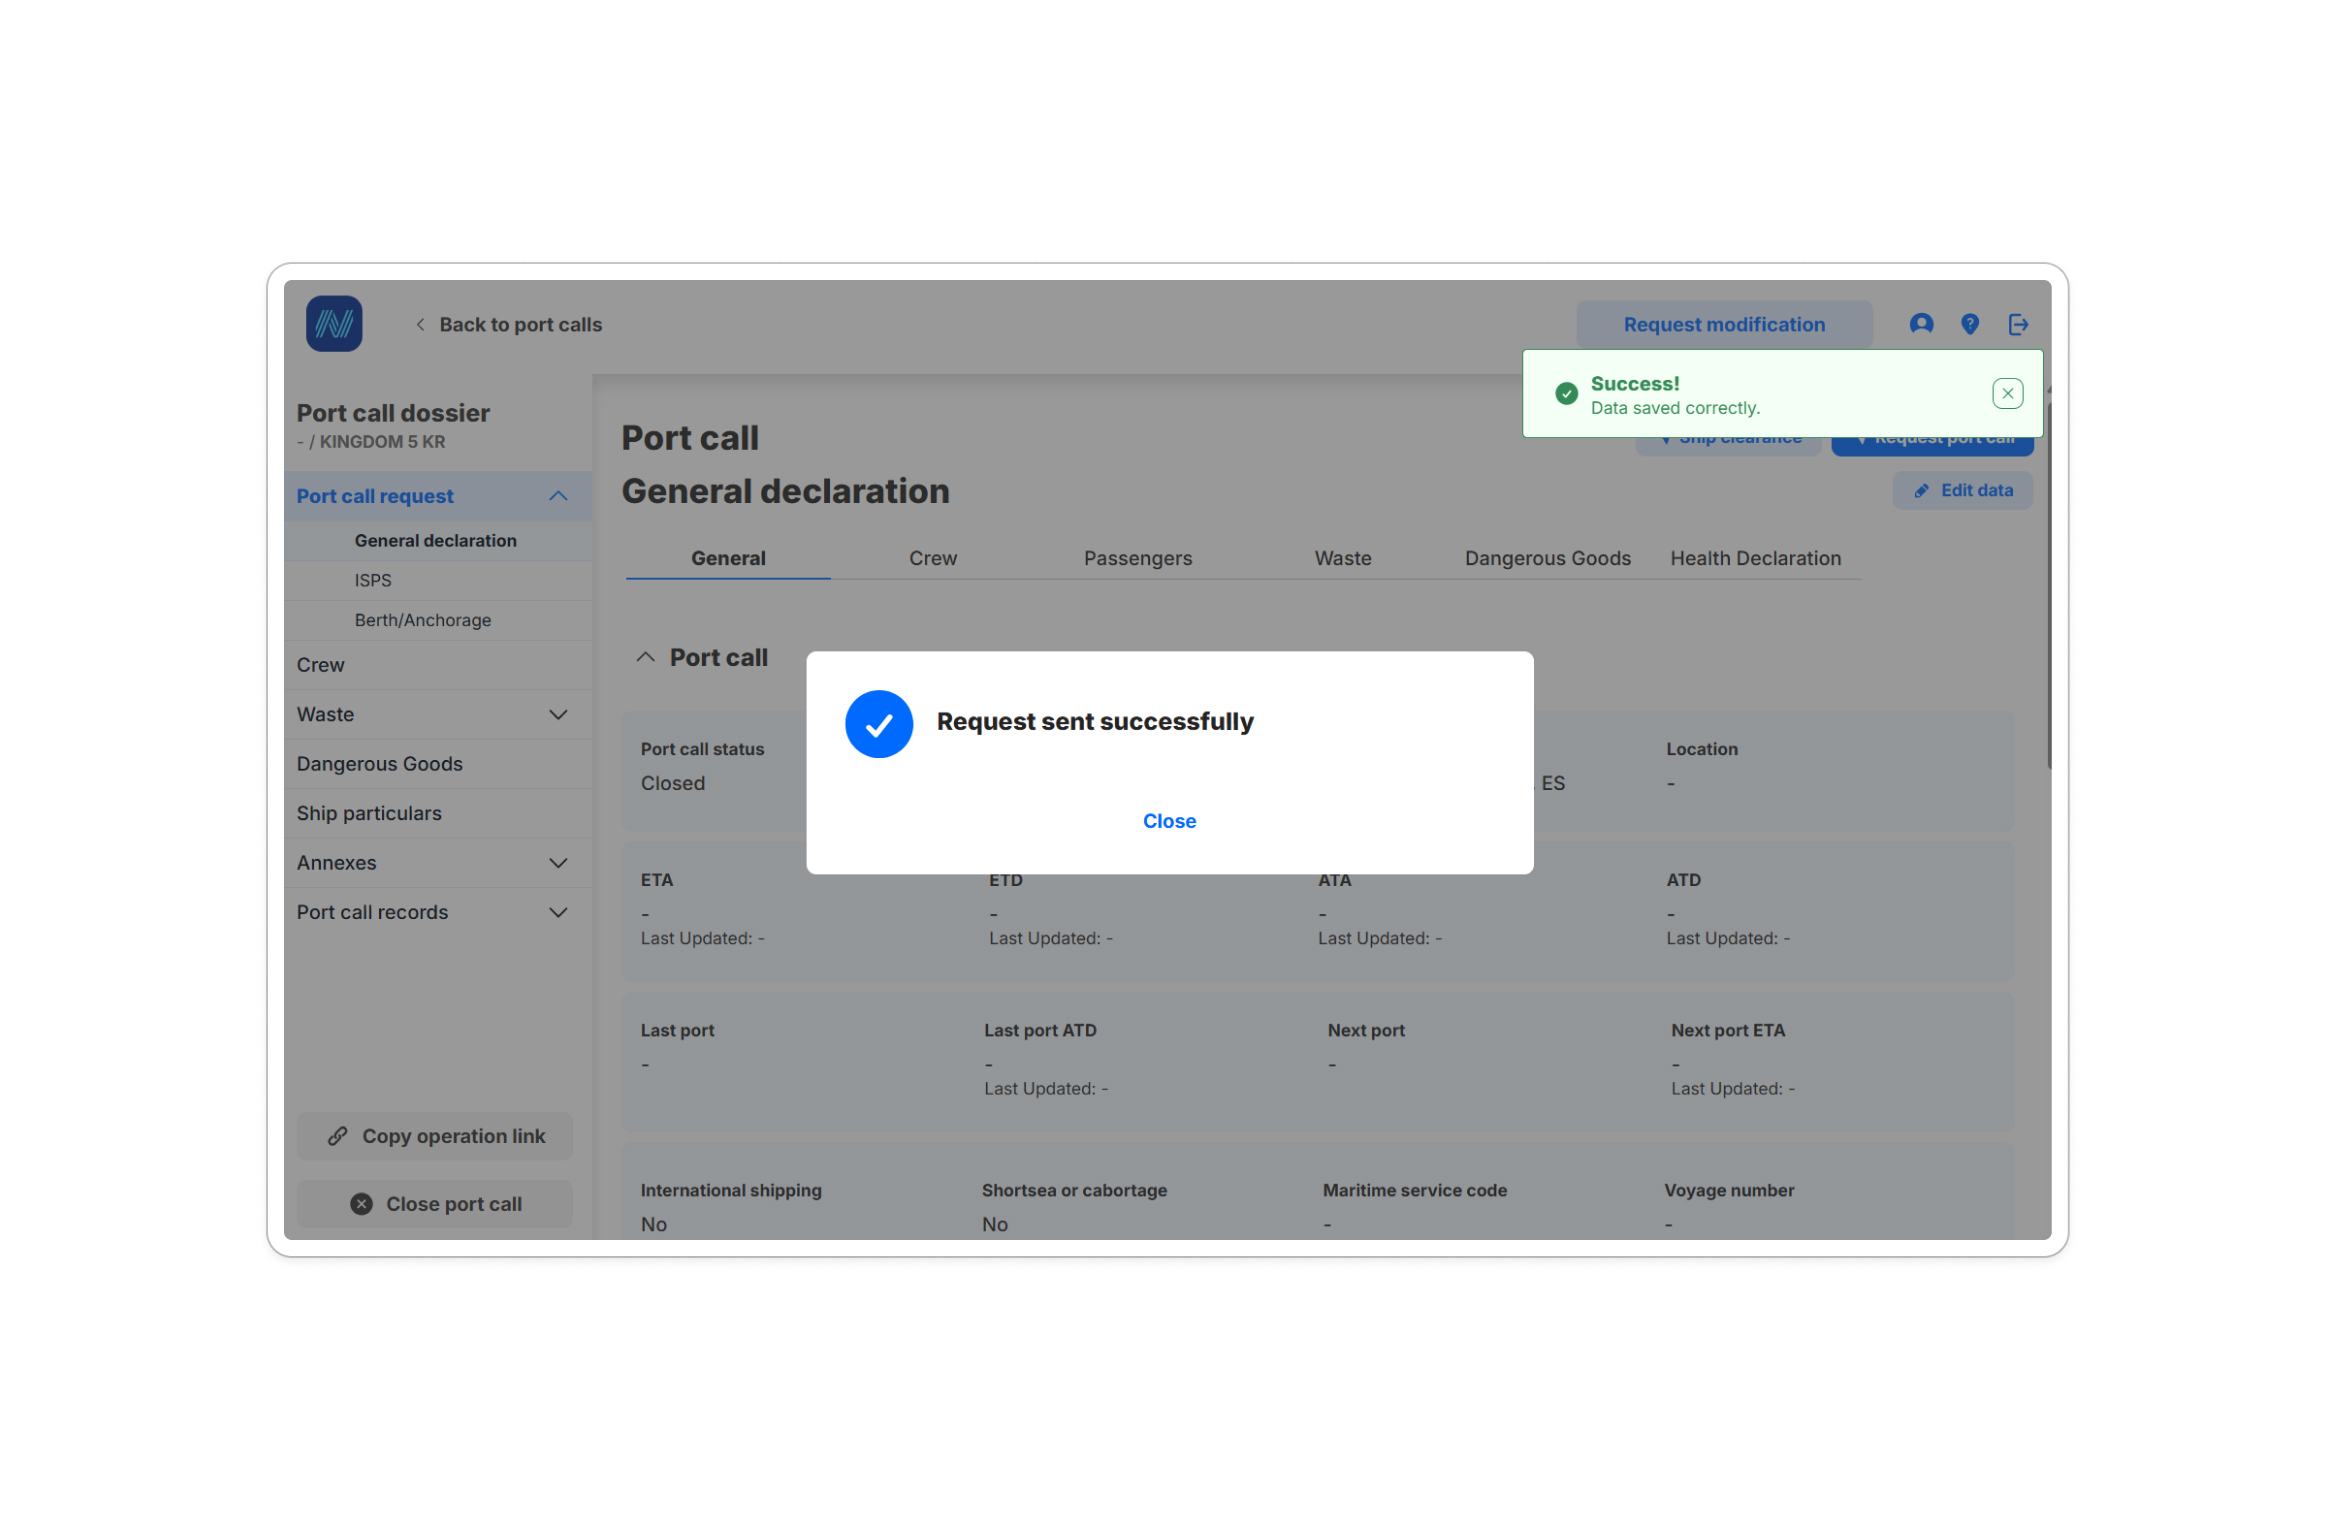
Task: Click the app logo icon
Action: 333,324
